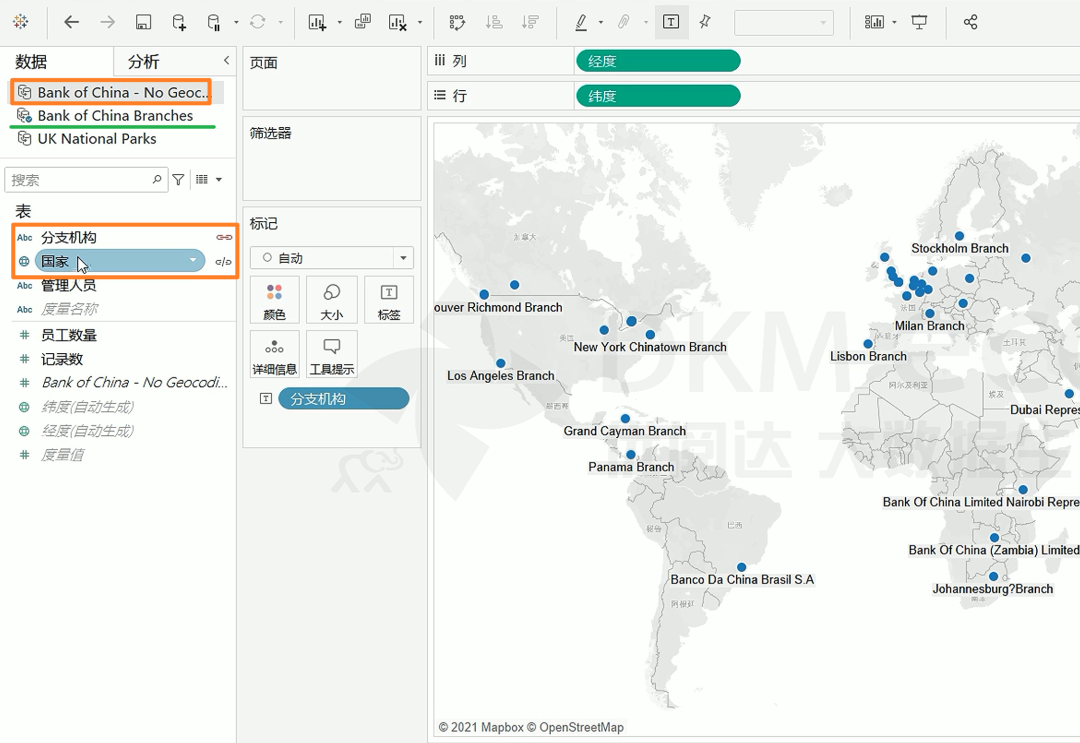The image size is (1080, 743).
Task: Click the 分支机构 pill on marks card
Action: pos(344,399)
